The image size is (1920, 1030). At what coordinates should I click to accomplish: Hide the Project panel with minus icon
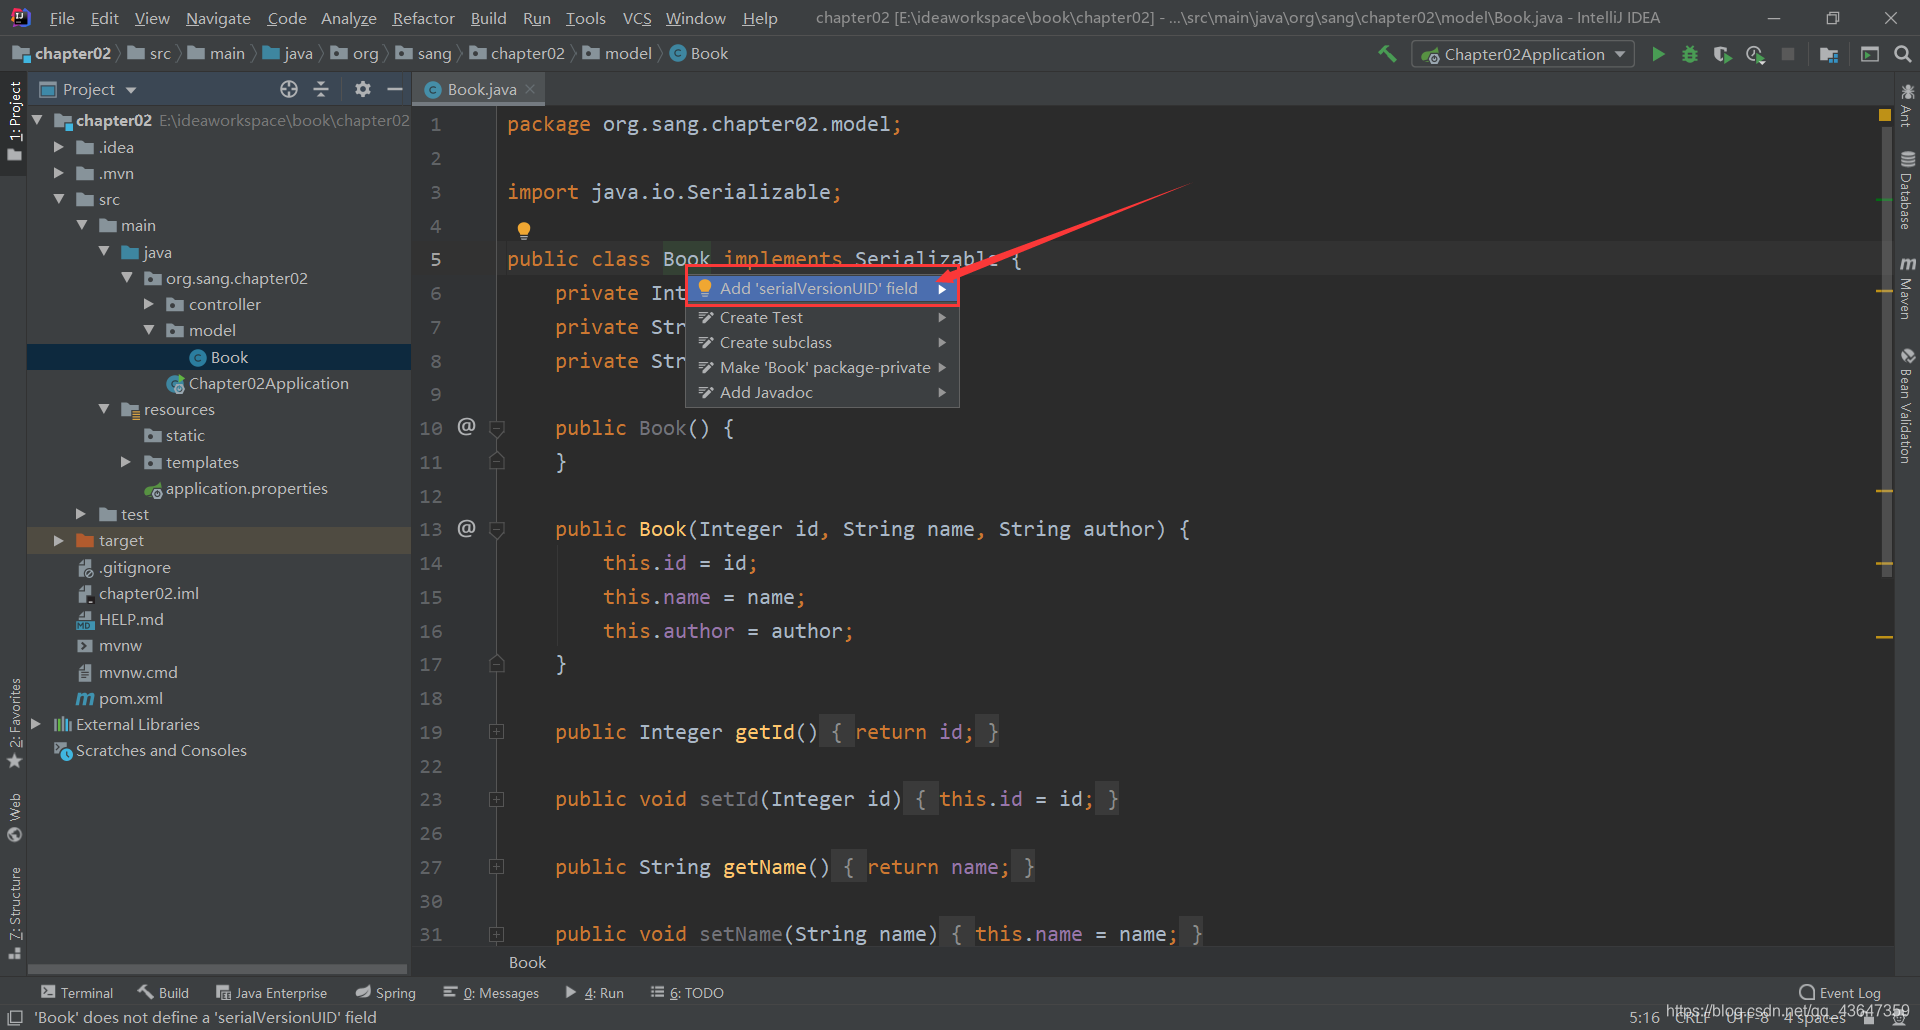pos(395,89)
